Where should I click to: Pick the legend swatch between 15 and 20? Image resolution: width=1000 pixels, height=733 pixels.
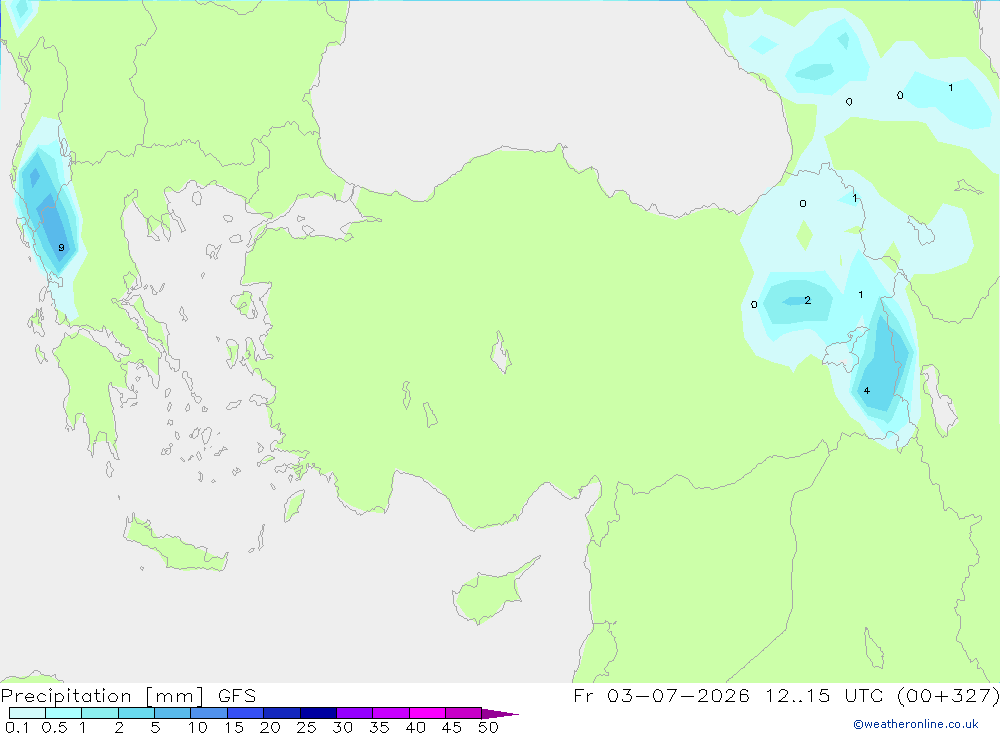(246, 713)
